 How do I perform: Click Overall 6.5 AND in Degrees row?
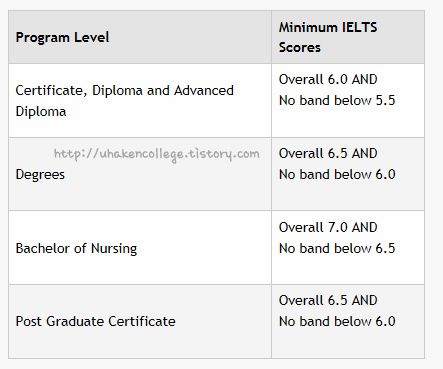tap(328, 153)
